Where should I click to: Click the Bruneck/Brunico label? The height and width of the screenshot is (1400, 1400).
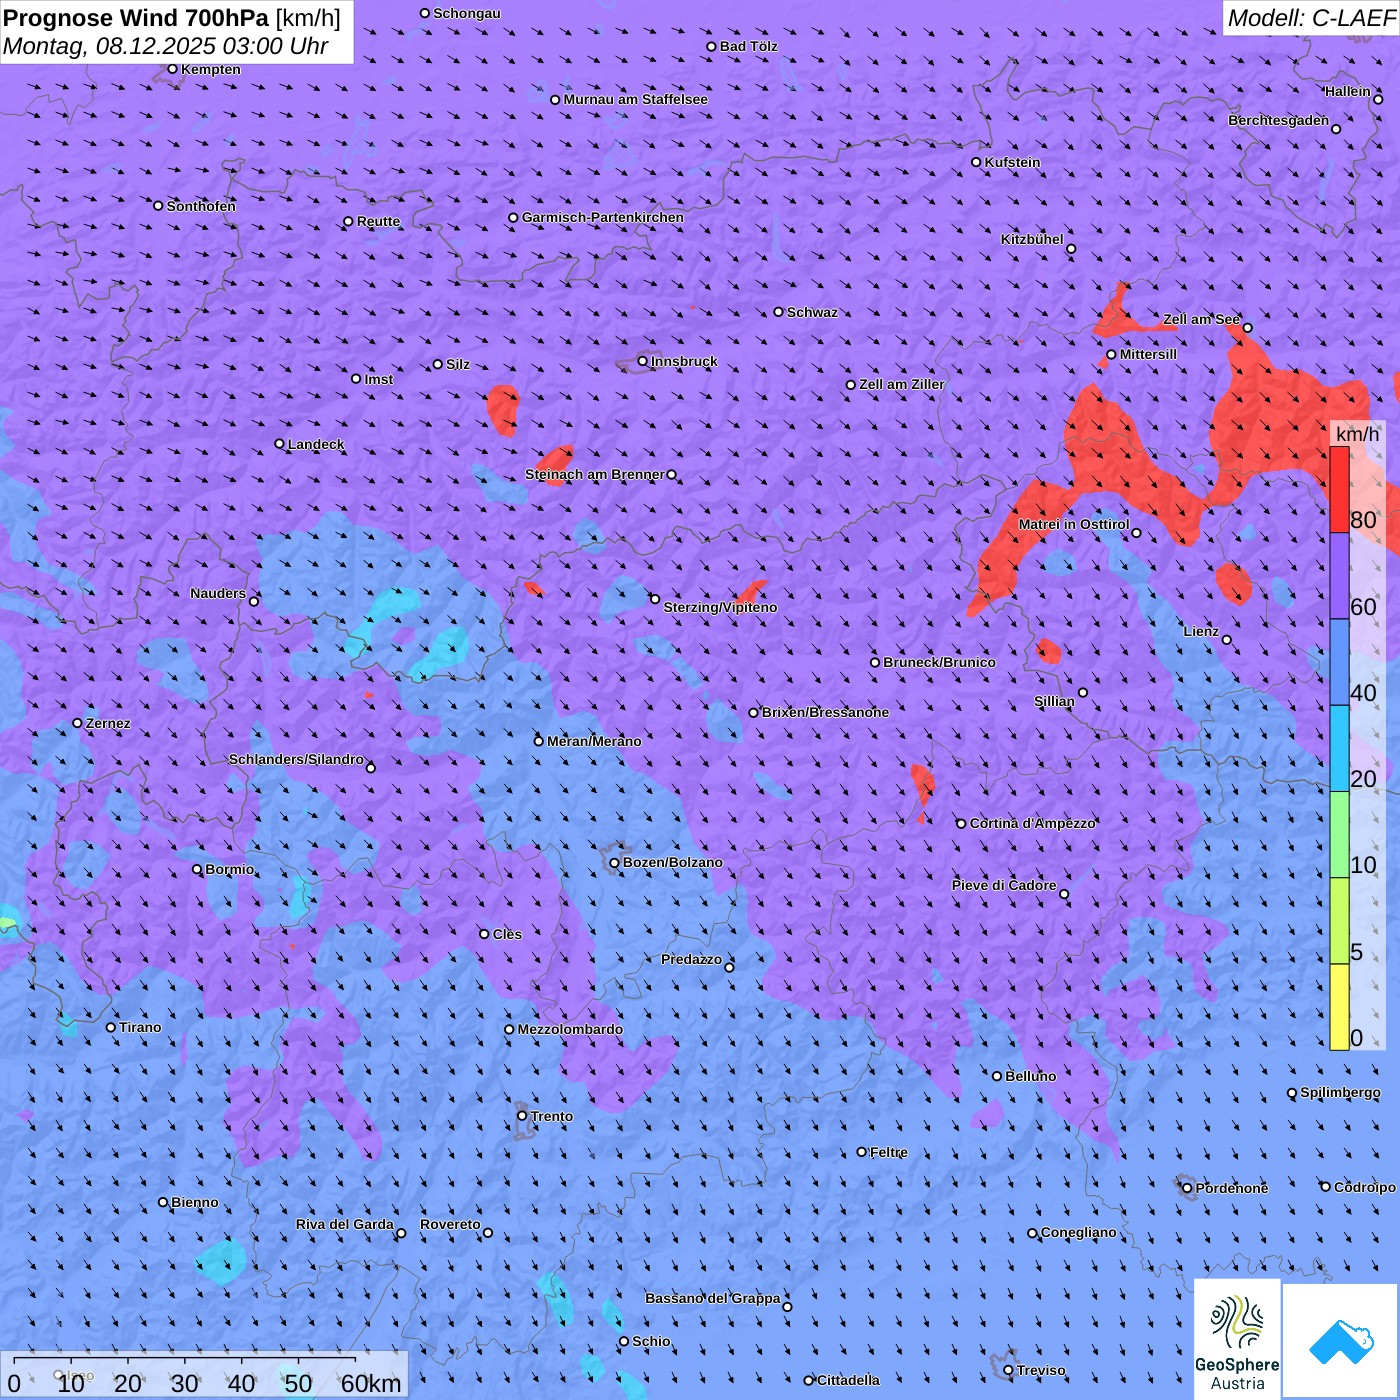[939, 662]
